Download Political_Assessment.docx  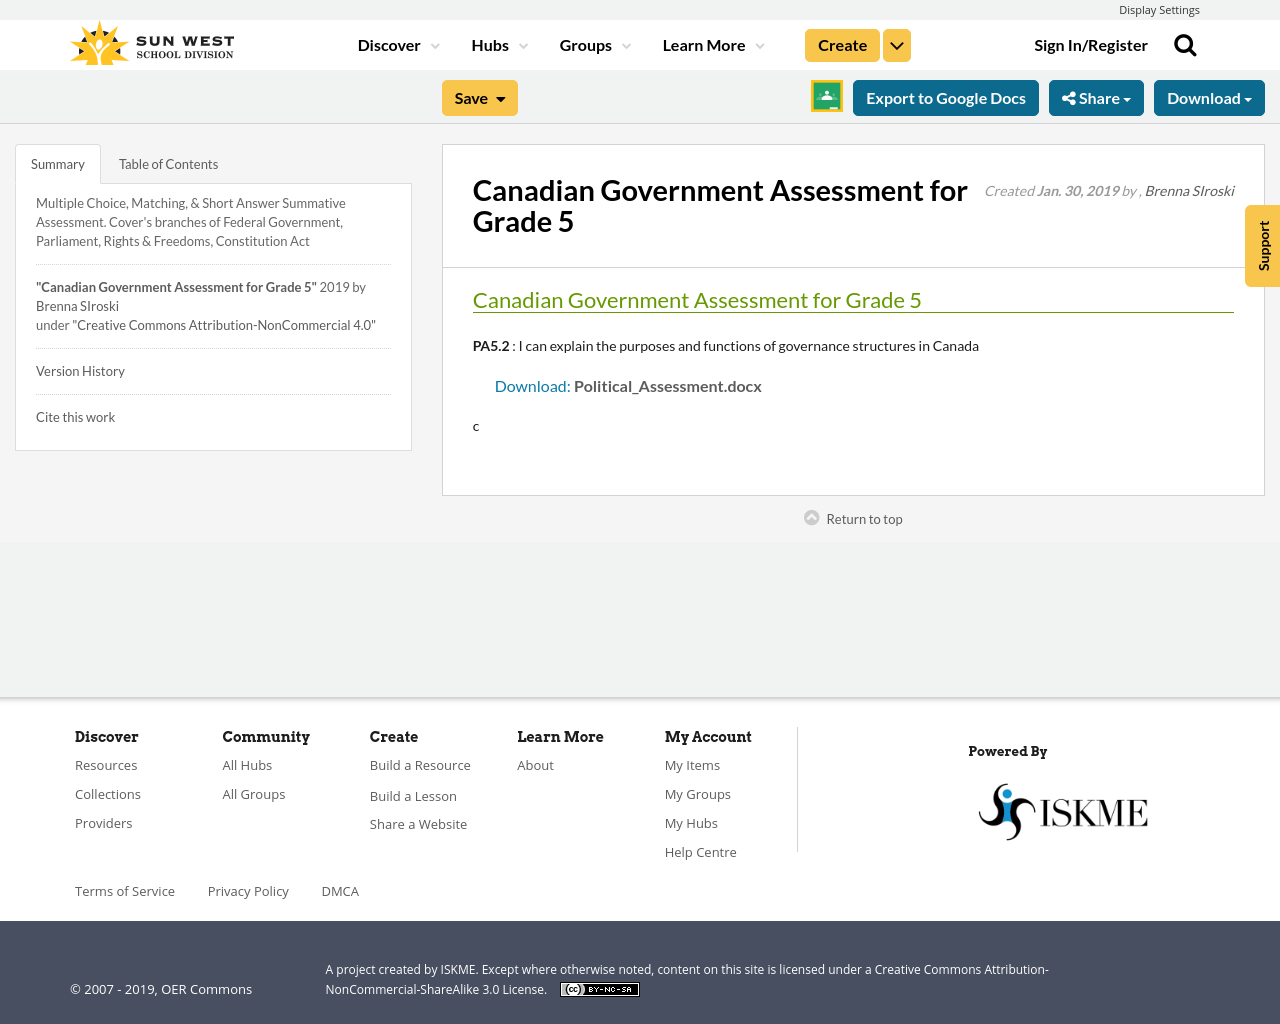pos(531,384)
